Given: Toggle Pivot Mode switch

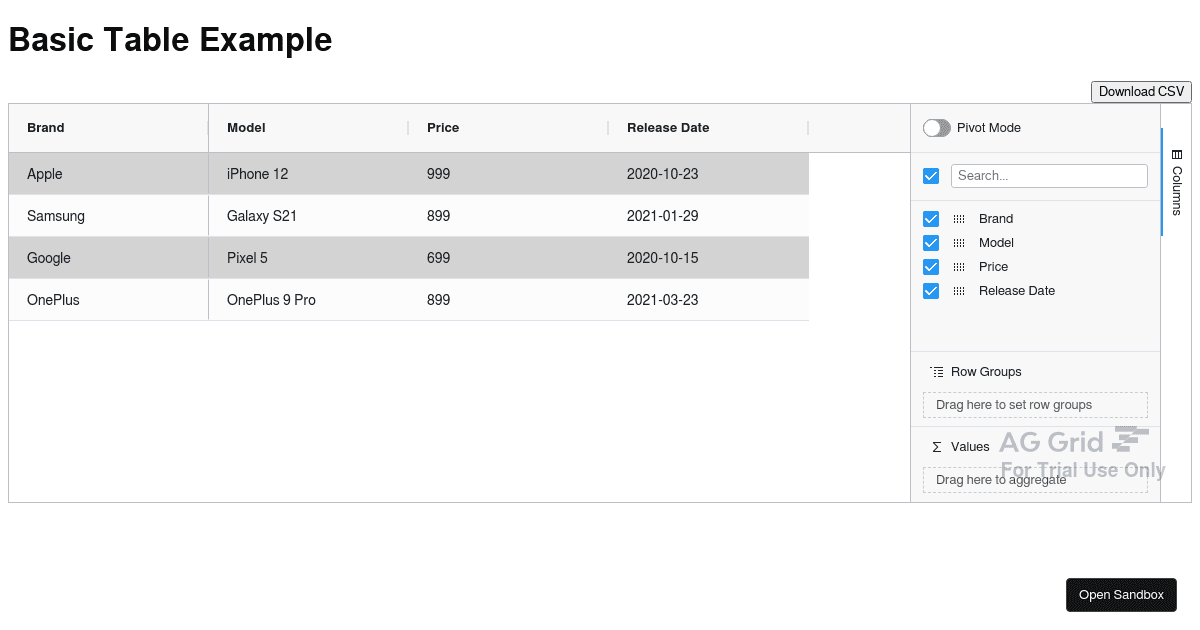Looking at the screenshot, I should click(x=937, y=128).
